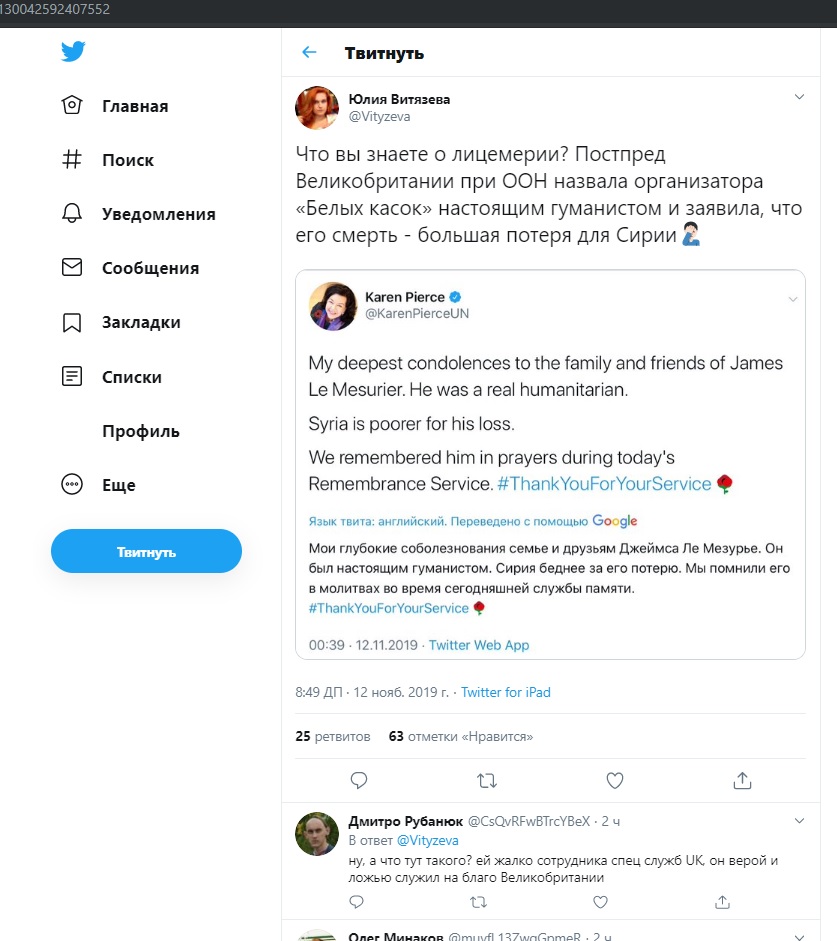Like the main tweet heart icon
The width and height of the screenshot is (837, 941).
click(614, 780)
